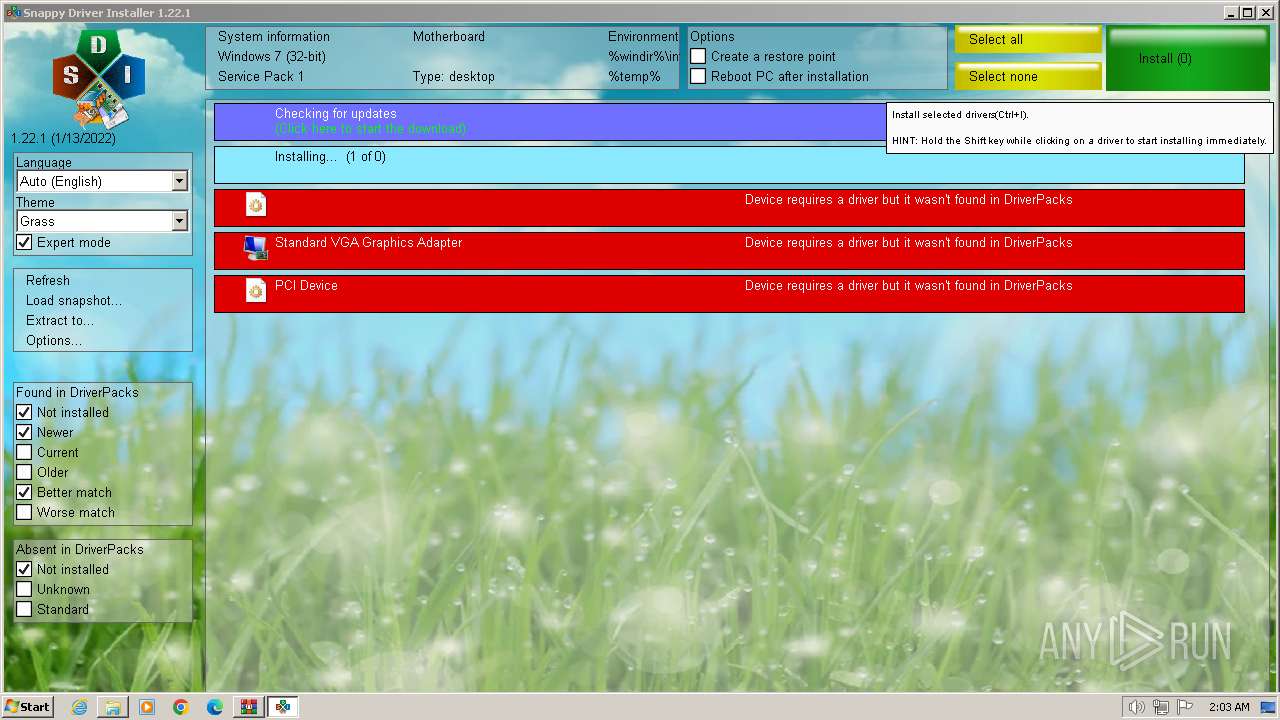This screenshot has height=720, width=1280.
Task: Click Windows 7 (32-bit) text
Action: (x=272, y=57)
